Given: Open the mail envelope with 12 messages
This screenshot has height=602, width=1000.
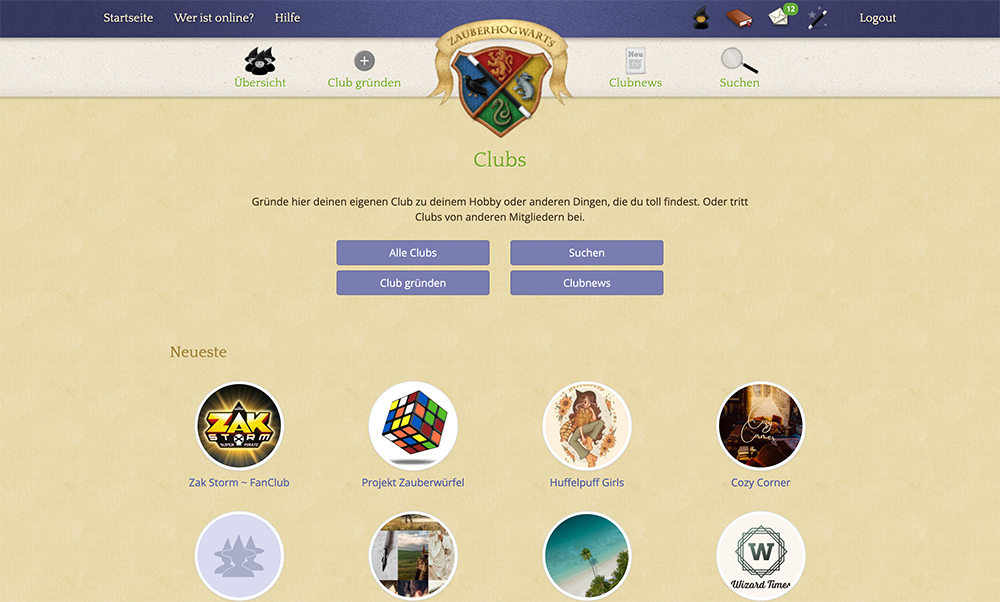Looking at the screenshot, I should pos(782,15).
